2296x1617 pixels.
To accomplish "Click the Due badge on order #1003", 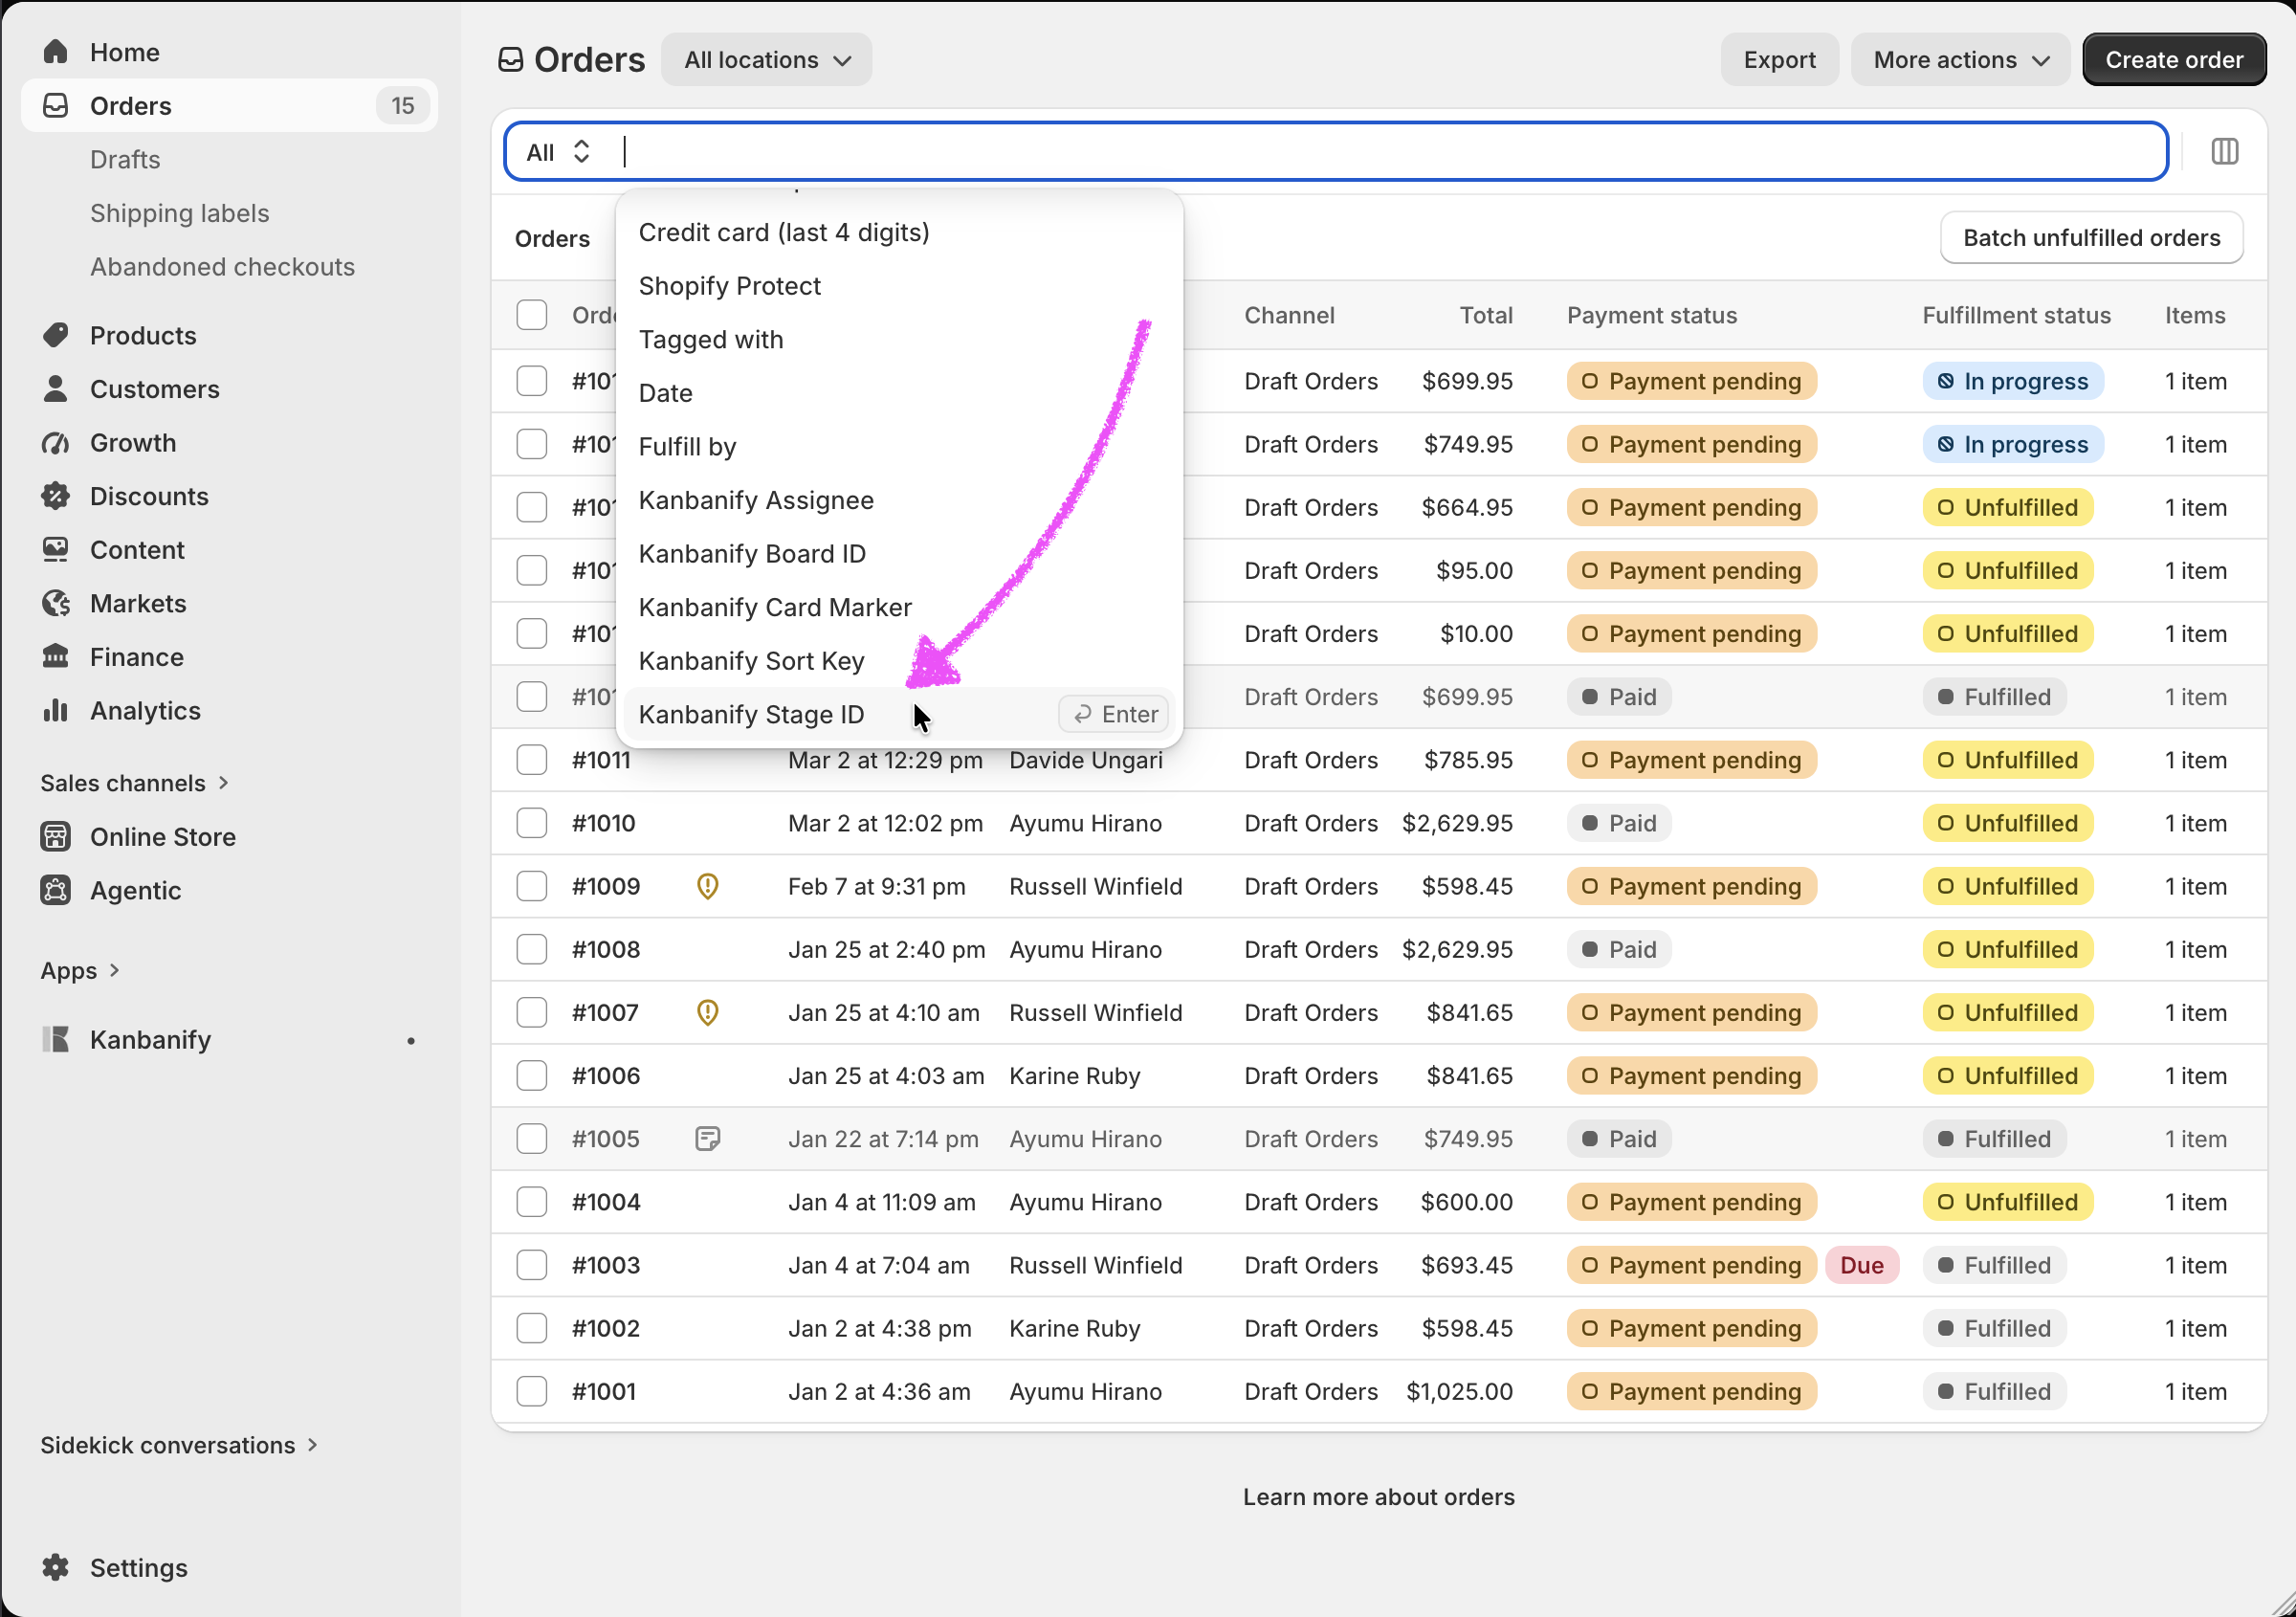I will (x=1862, y=1265).
